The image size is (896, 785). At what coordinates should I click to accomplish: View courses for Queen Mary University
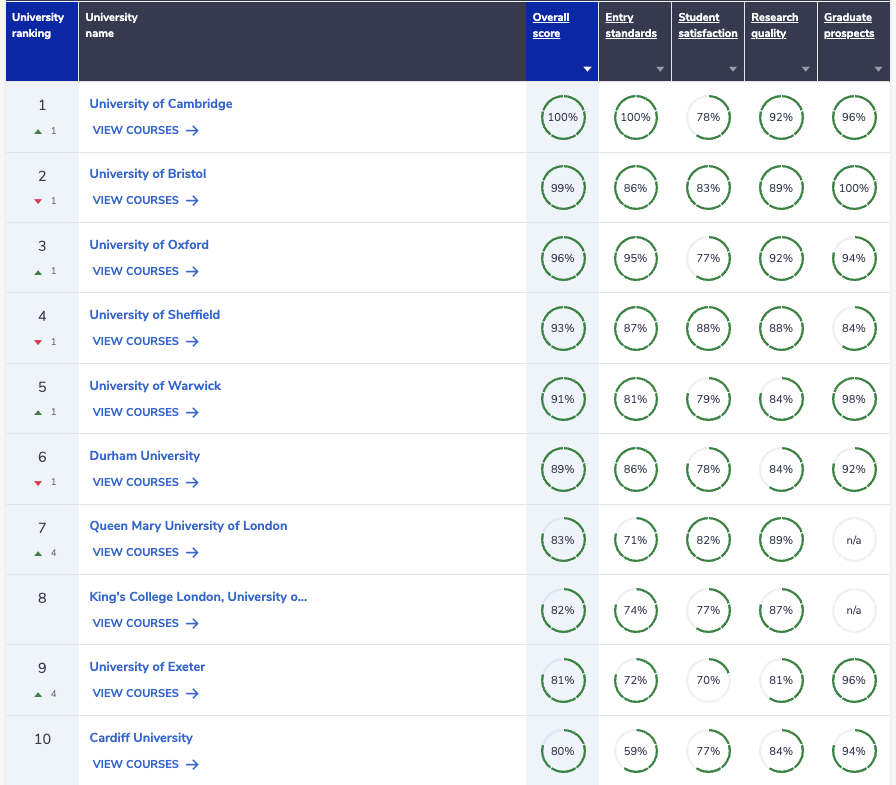(x=145, y=552)
